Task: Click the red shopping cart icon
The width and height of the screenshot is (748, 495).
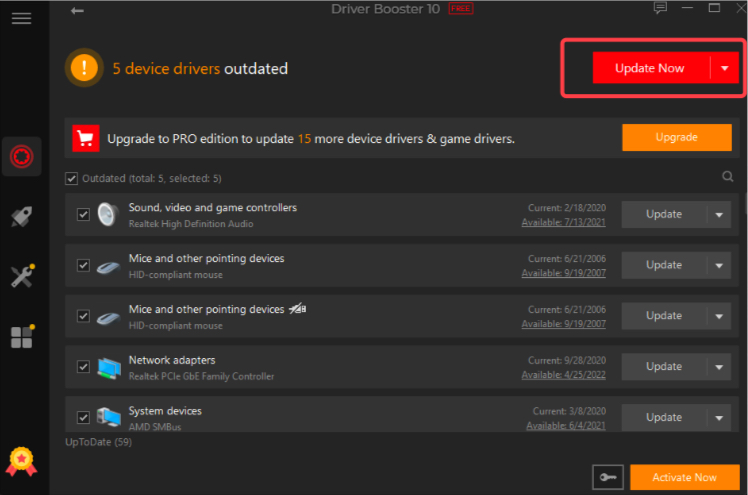Action: point(86,138)
